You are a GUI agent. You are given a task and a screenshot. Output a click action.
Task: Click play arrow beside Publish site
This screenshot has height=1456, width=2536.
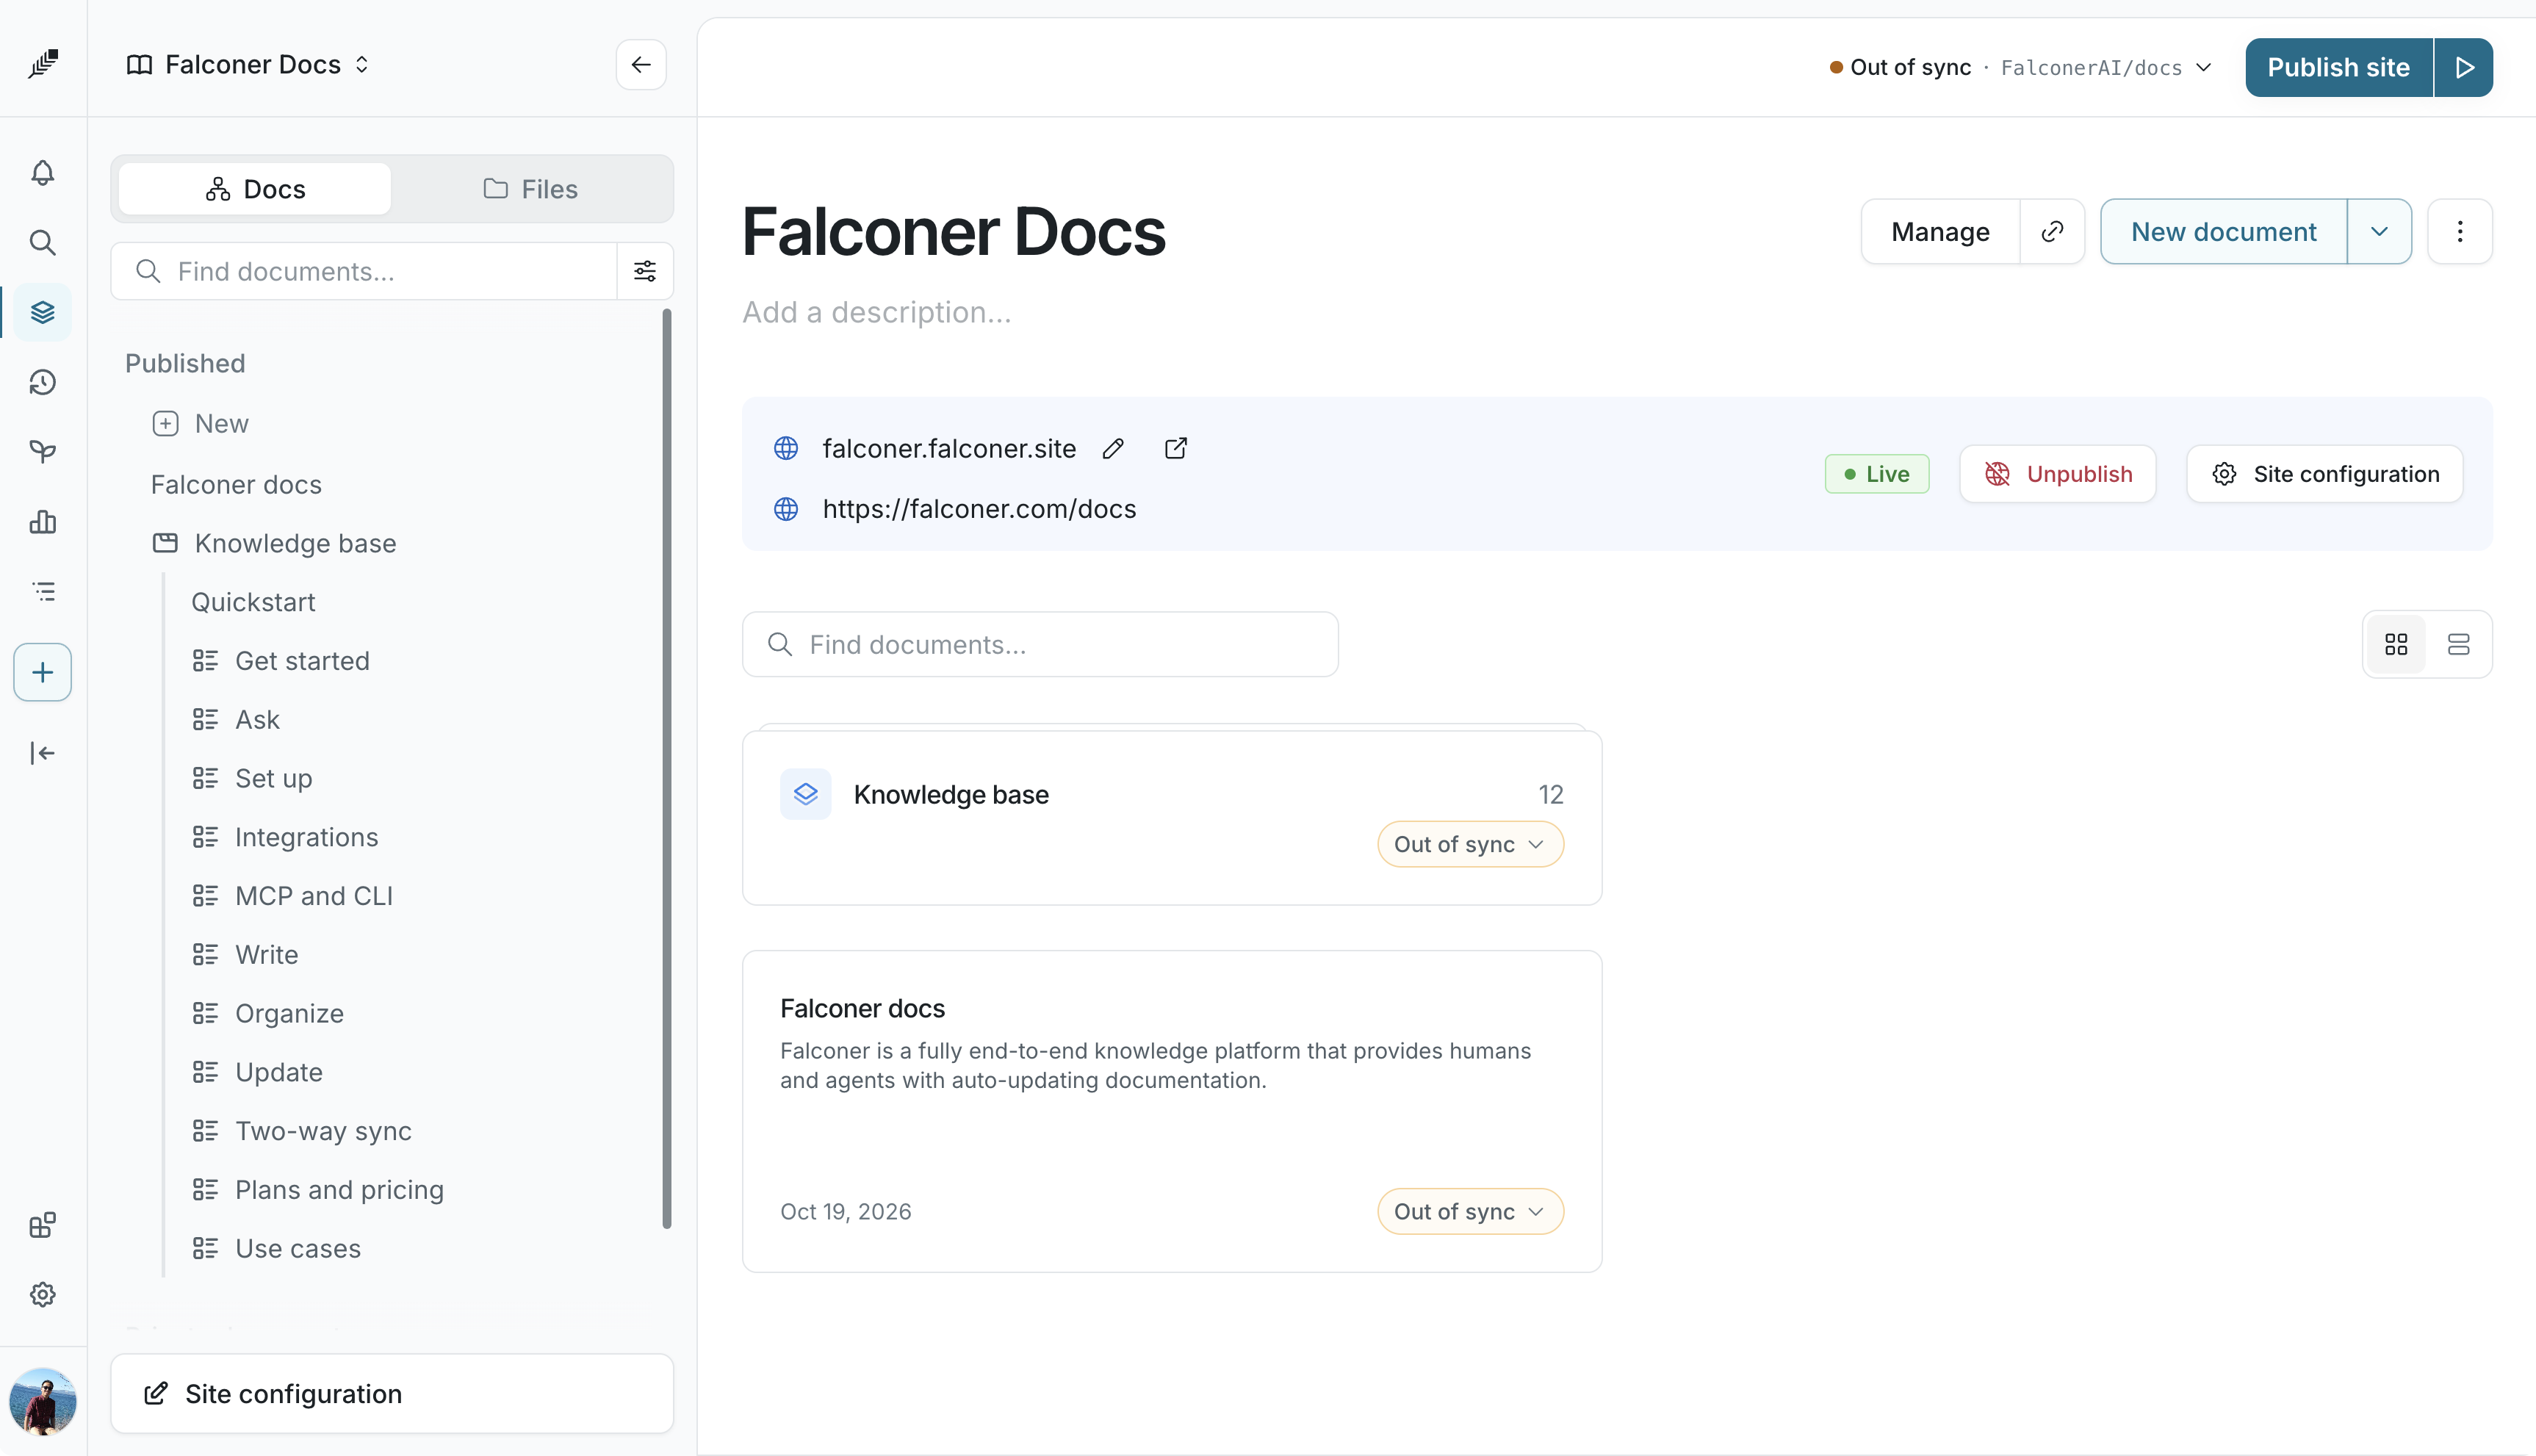(x=2464, y=67)
